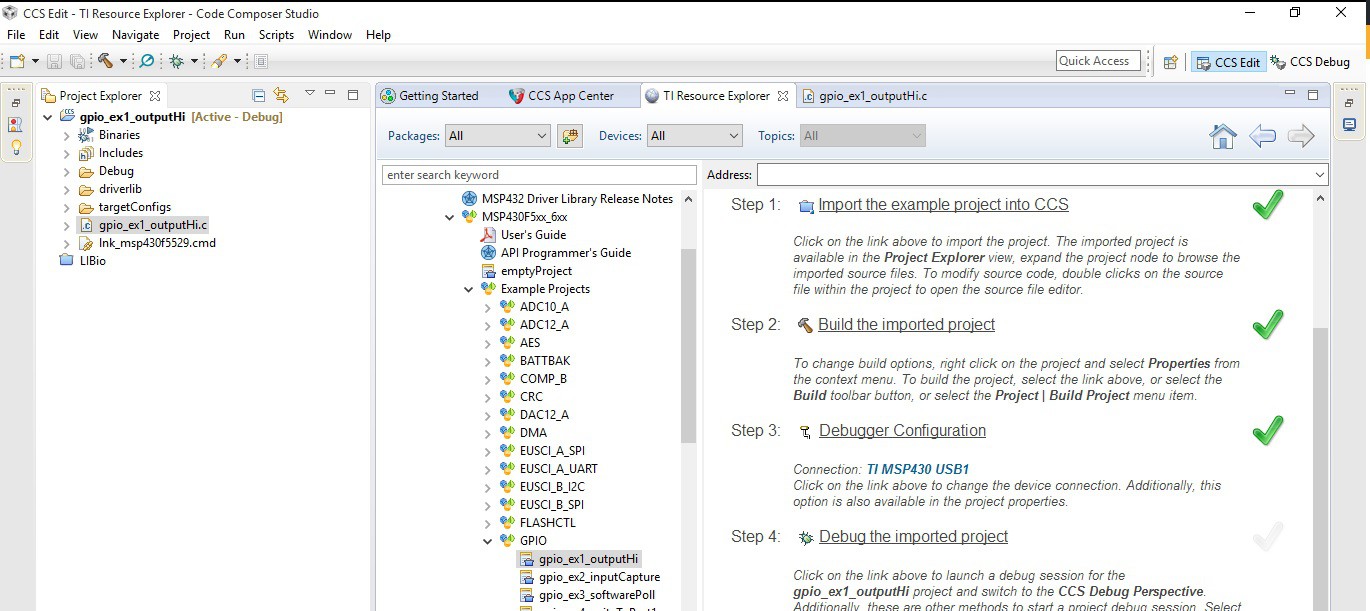Open the Address combo box dropdown arrow
1370x611 pixels.
tap(1318, 175)
